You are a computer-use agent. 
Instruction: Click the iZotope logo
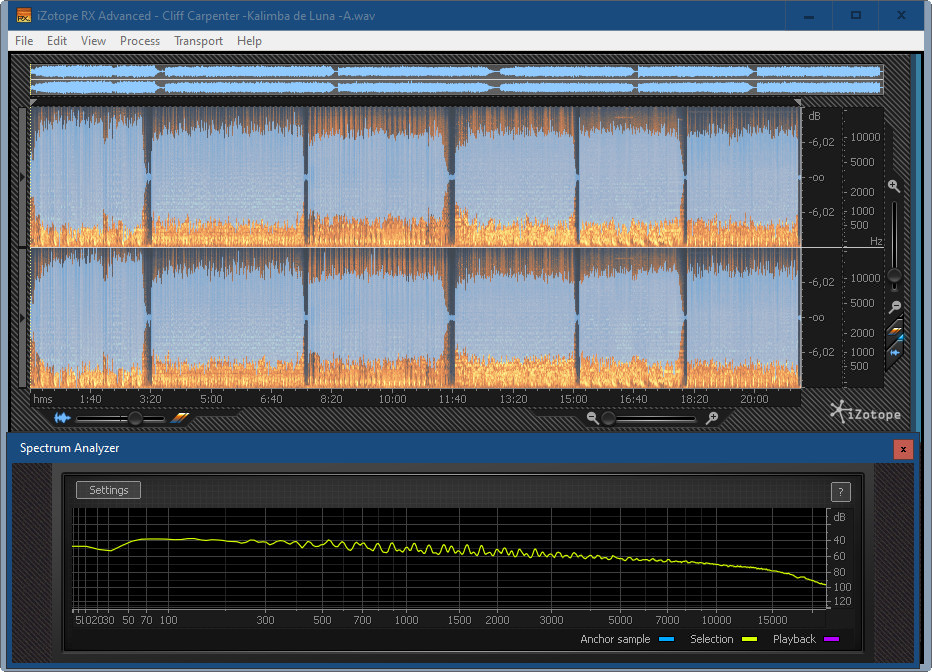coord(864,412)
